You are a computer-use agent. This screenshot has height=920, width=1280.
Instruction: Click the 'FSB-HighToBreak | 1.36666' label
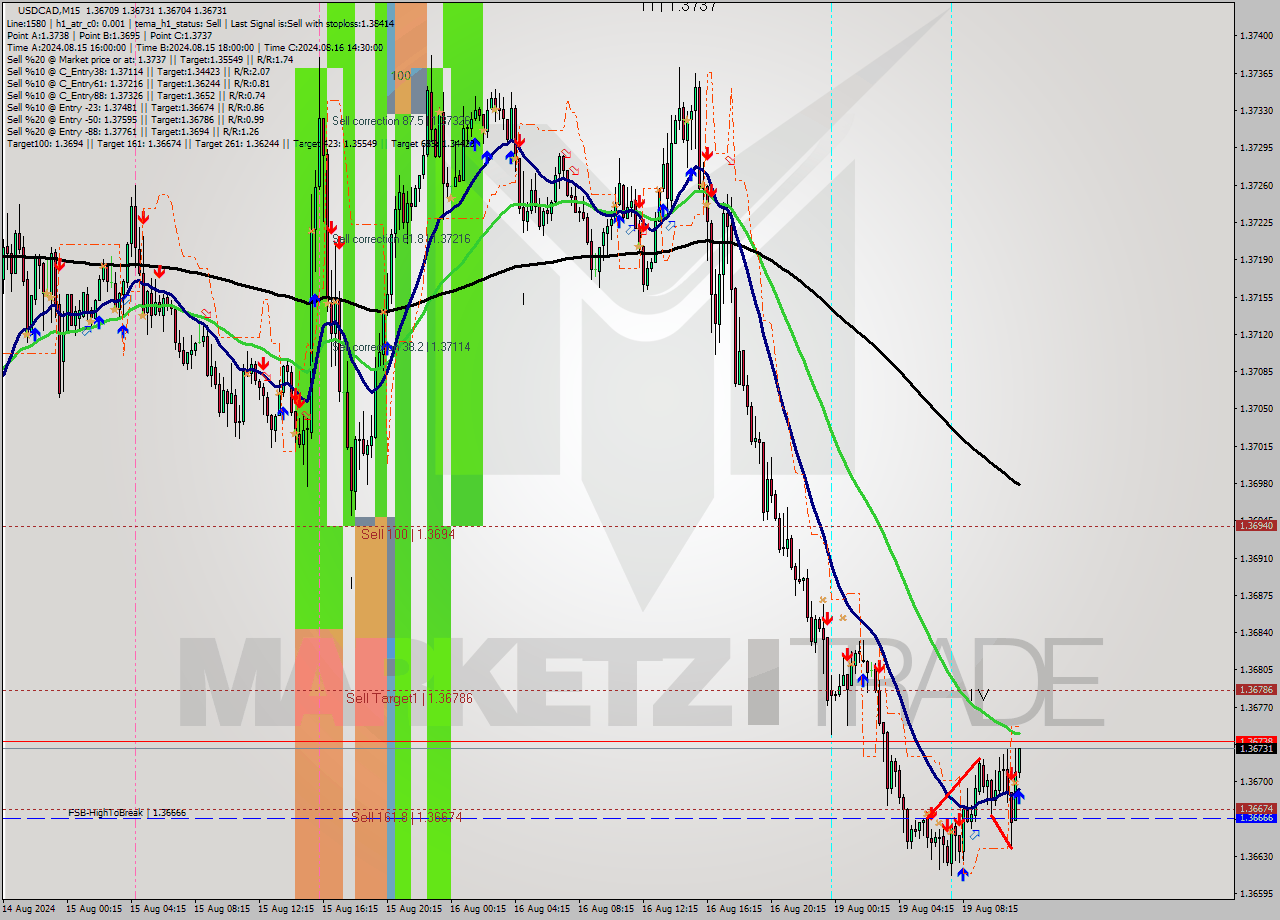(x=127, y=813)
